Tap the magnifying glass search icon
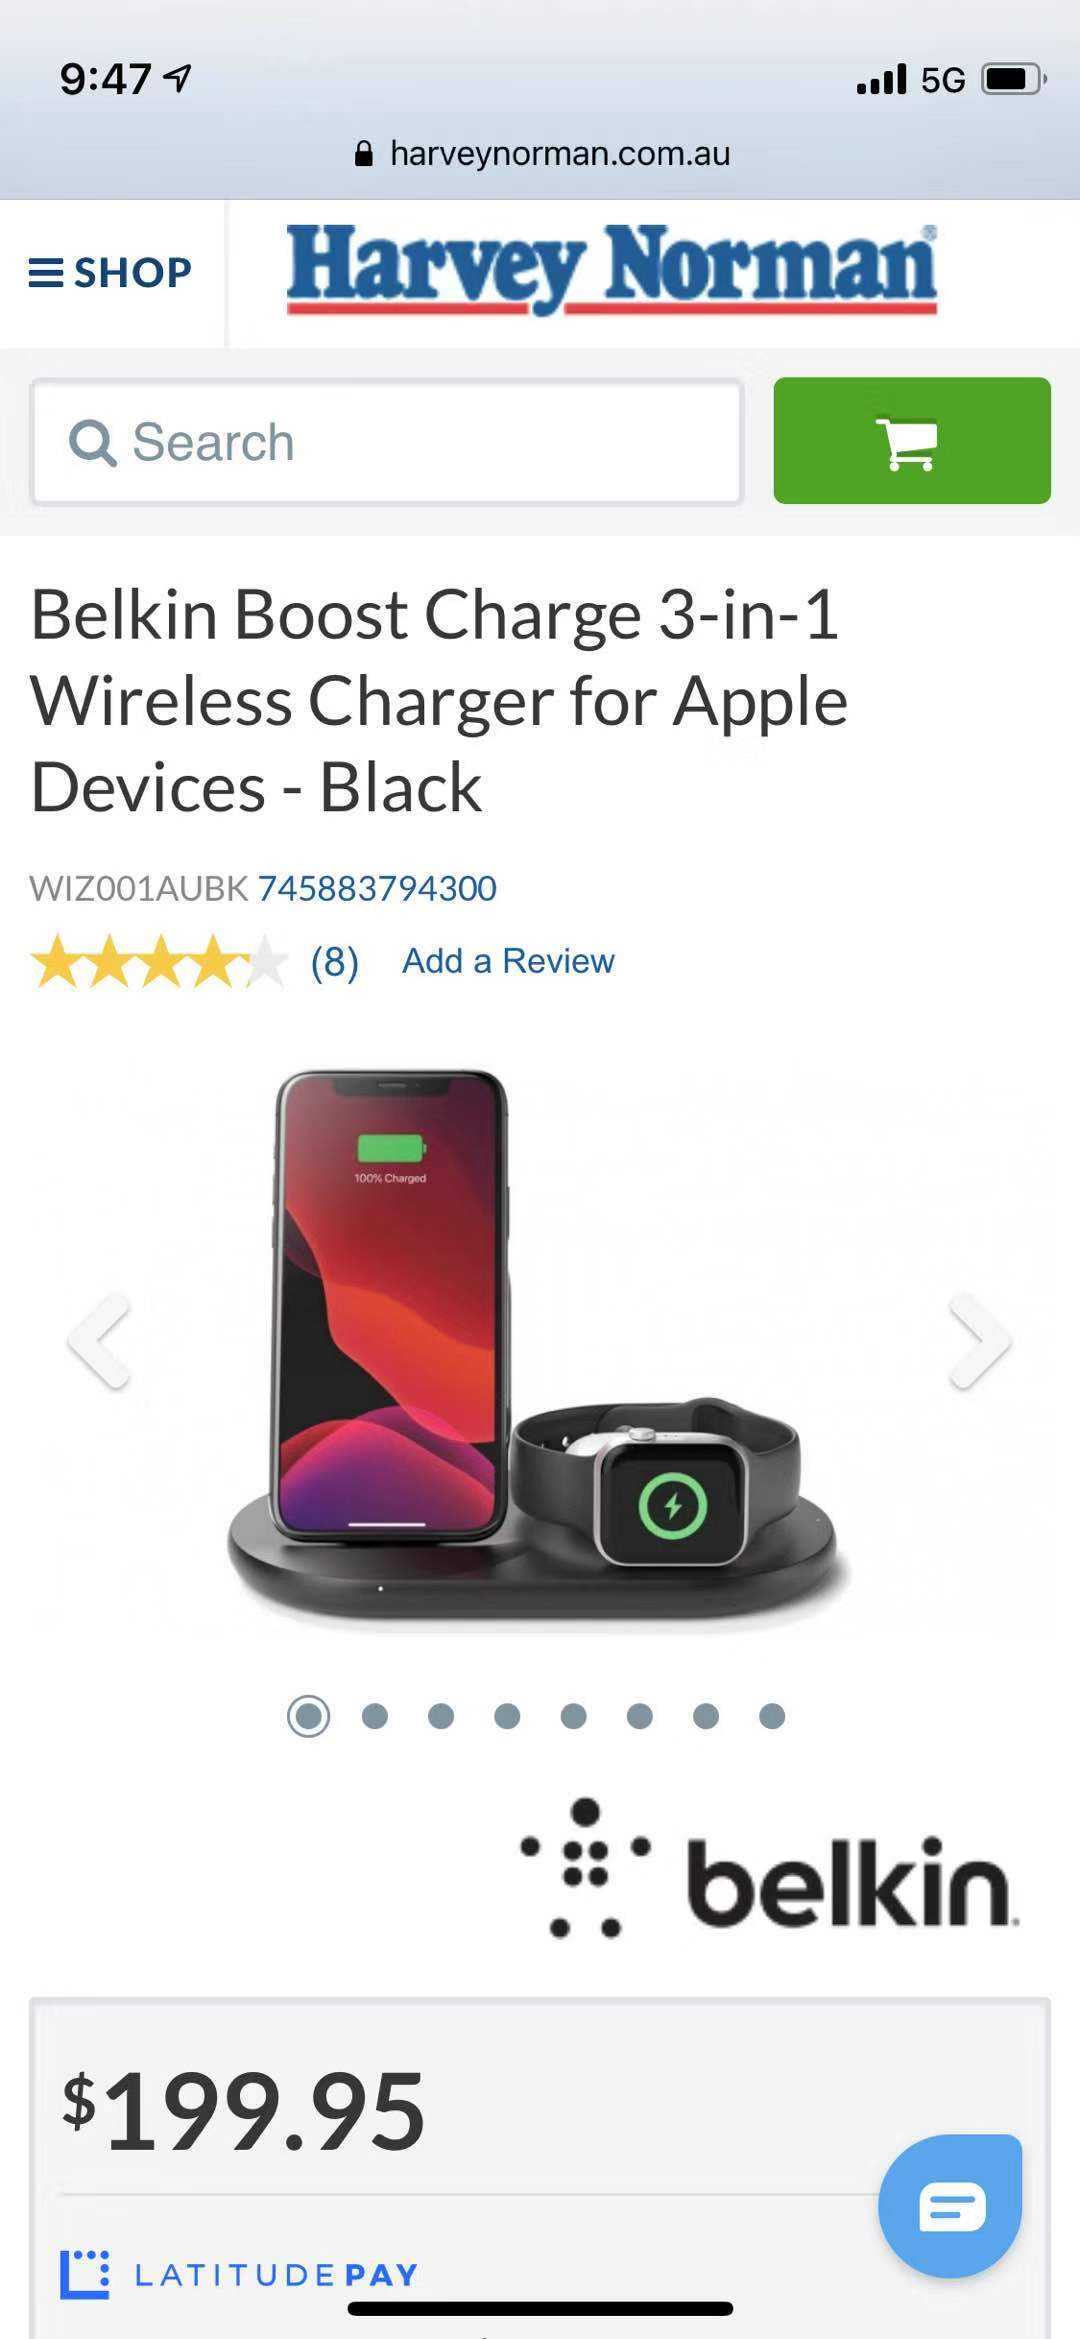 pos(92,442)
